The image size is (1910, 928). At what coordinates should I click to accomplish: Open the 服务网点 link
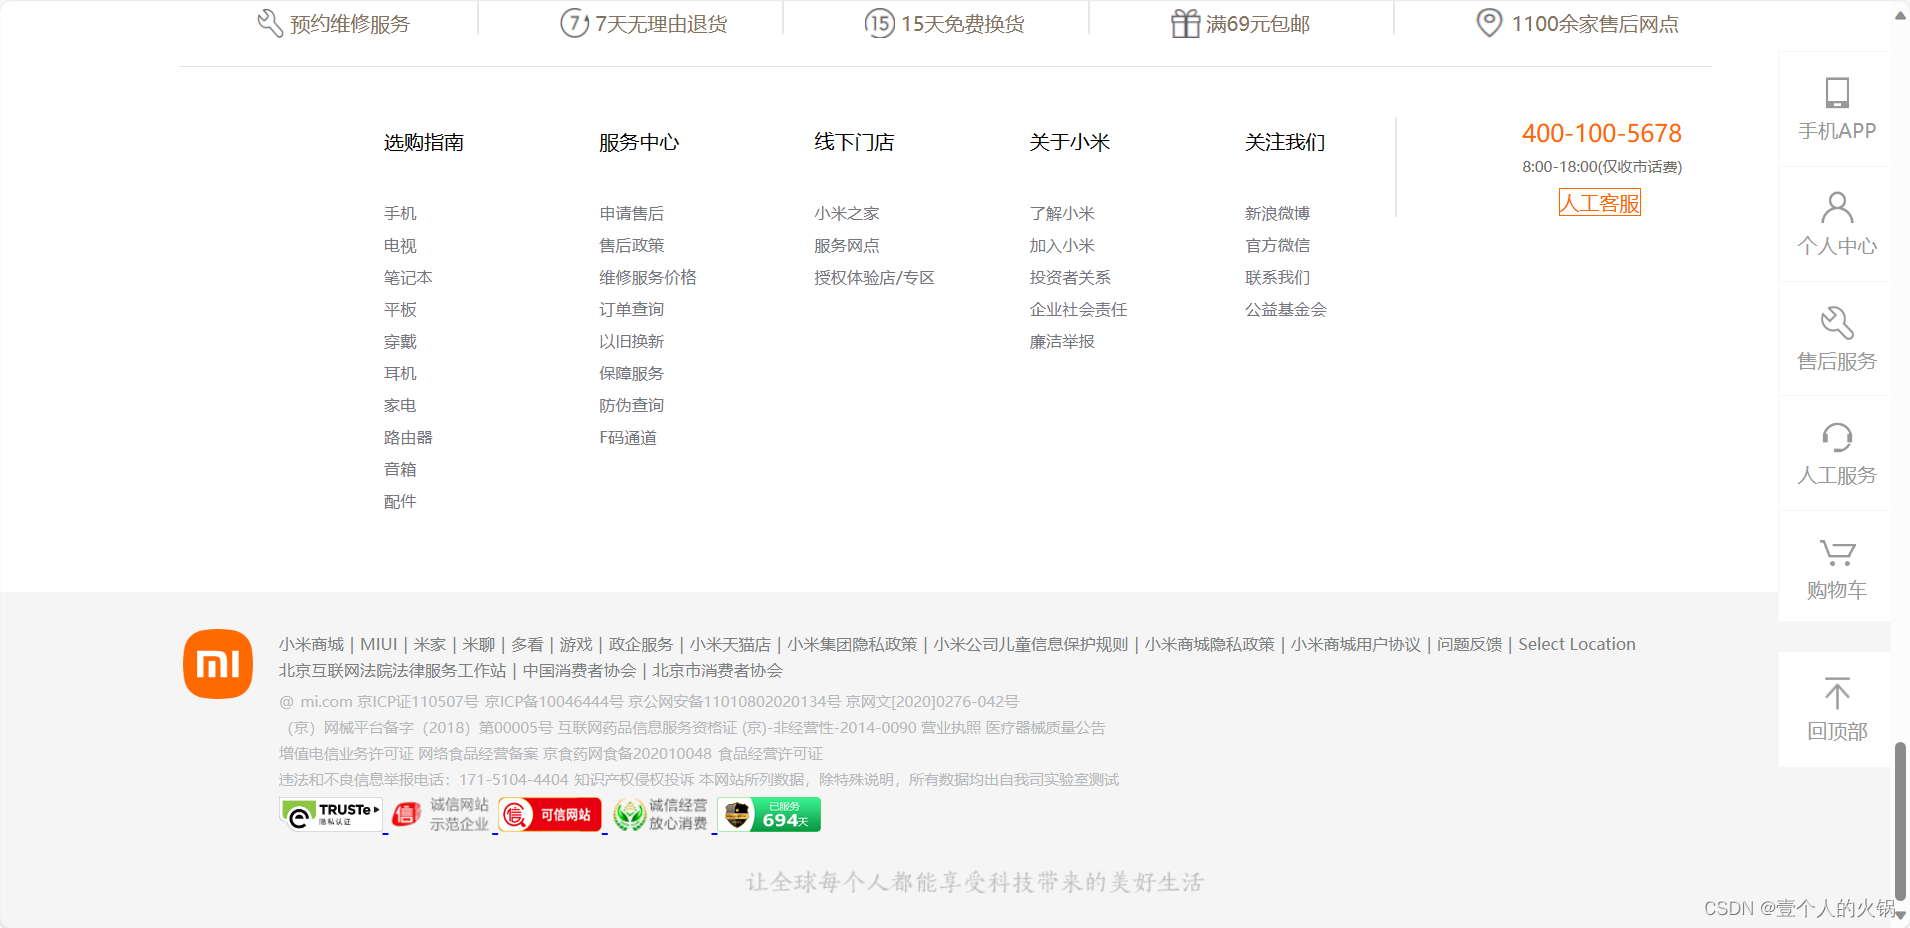[847, 245]
